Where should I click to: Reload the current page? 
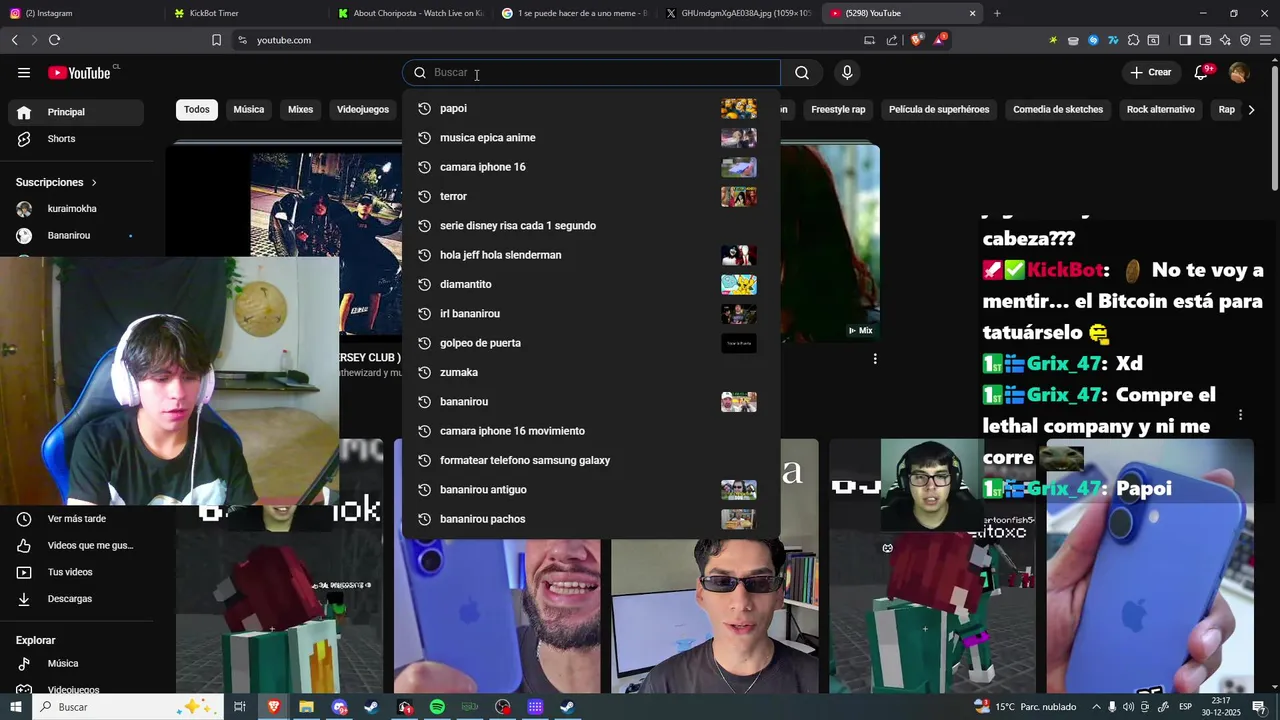tap(54, 40)
